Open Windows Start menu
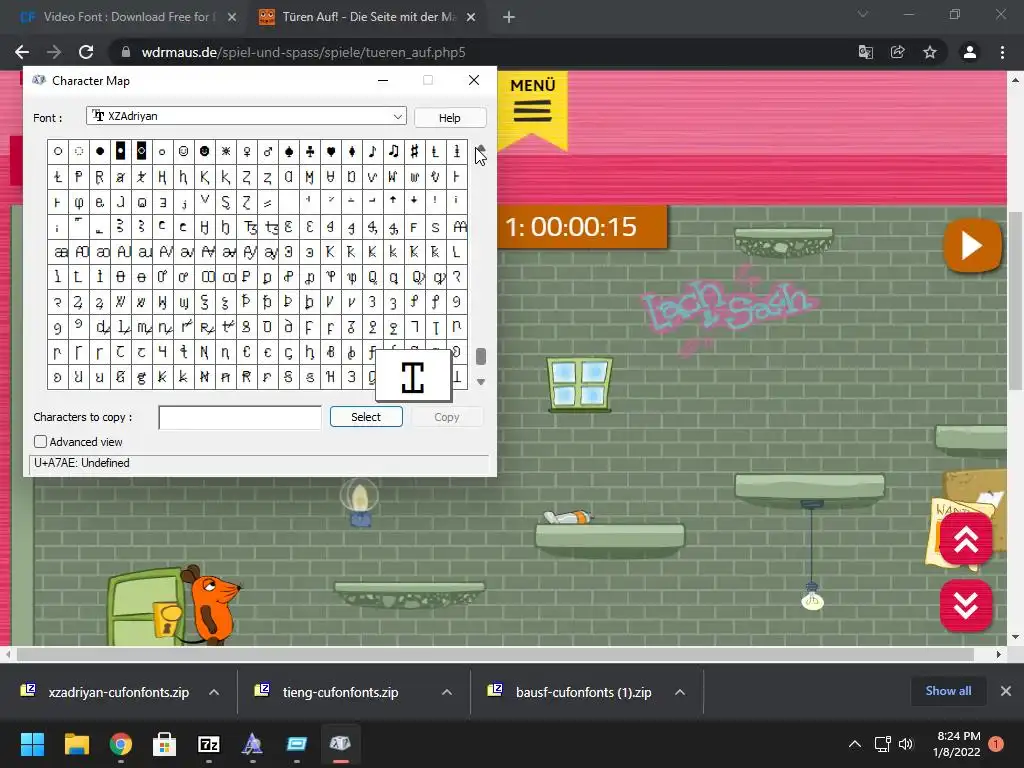1024x768 pixels. (x=32, y=744)
